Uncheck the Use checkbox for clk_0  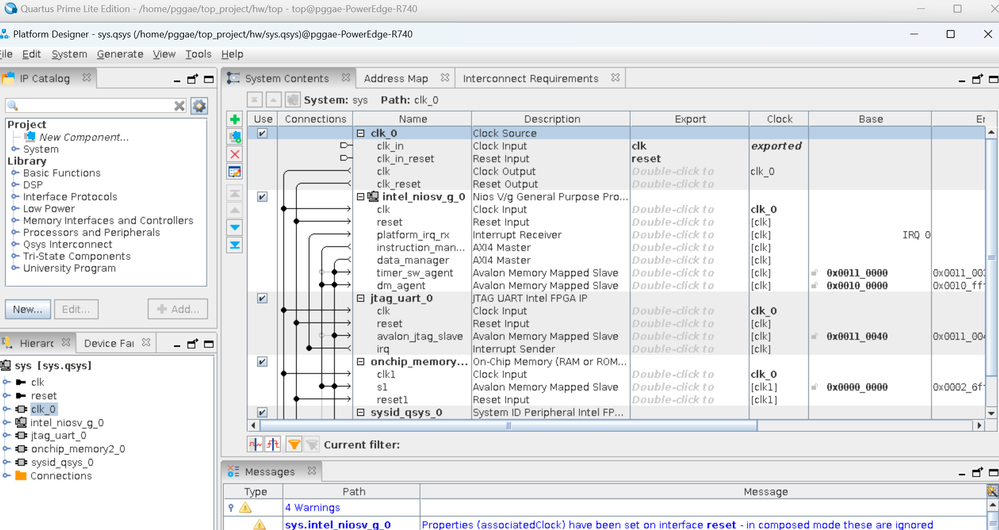point(262,134)
